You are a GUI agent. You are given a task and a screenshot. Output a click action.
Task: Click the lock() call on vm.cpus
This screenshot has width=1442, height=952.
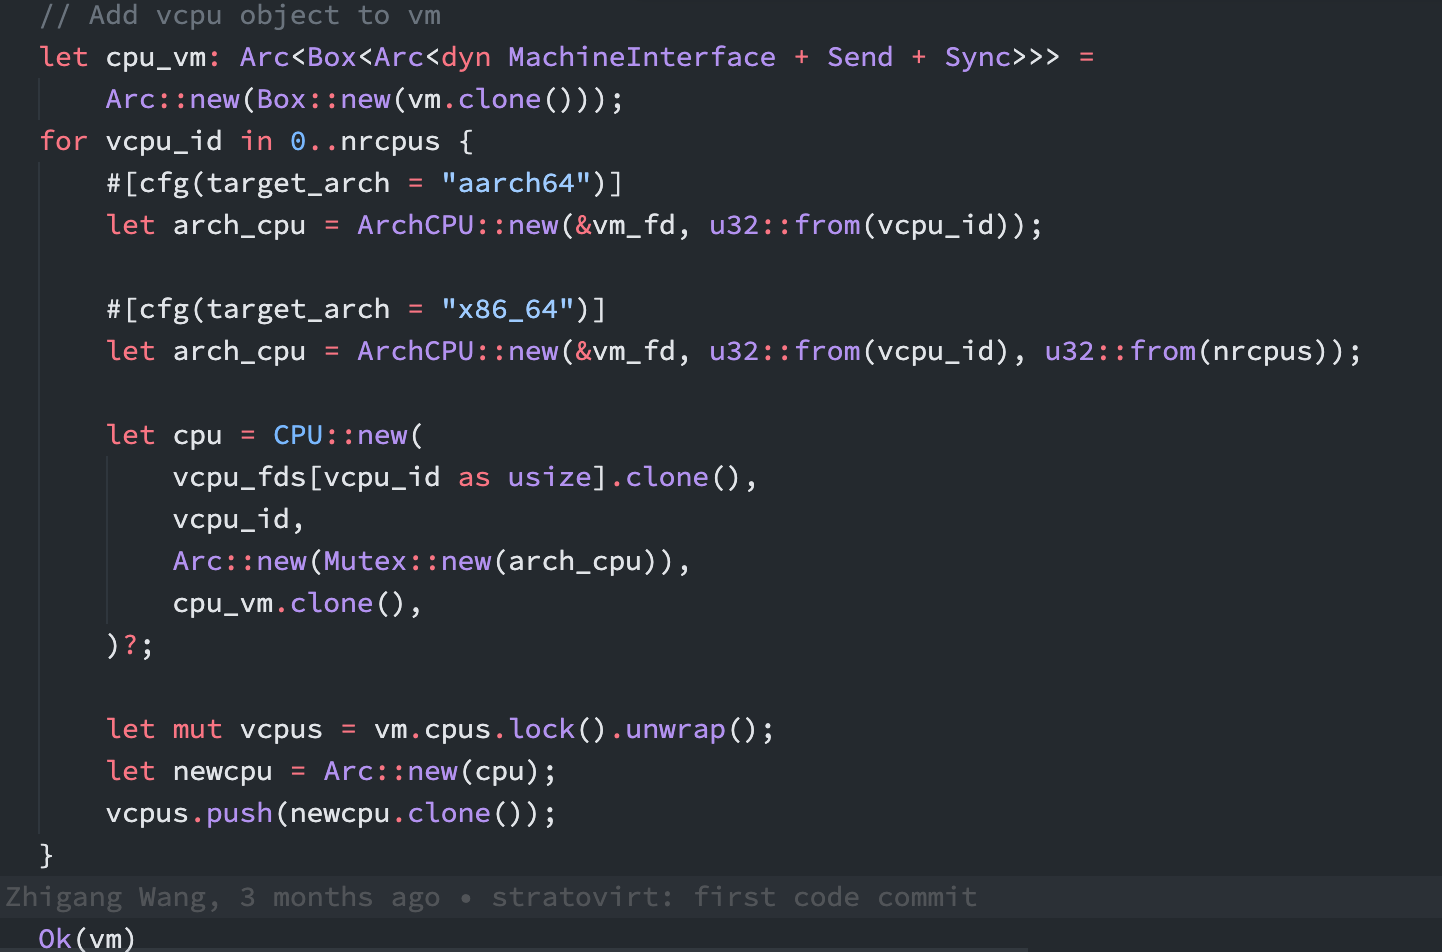[558, 729]
